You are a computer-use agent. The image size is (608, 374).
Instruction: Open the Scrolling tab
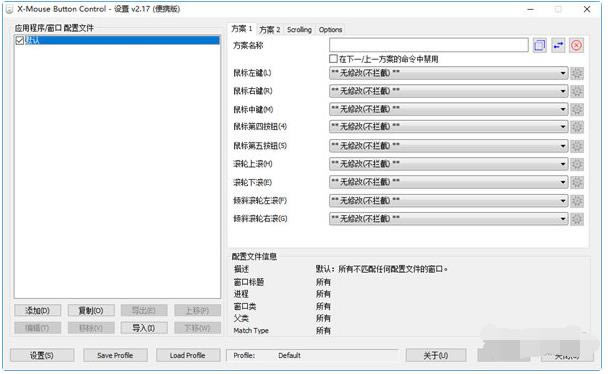click(299, 30)
